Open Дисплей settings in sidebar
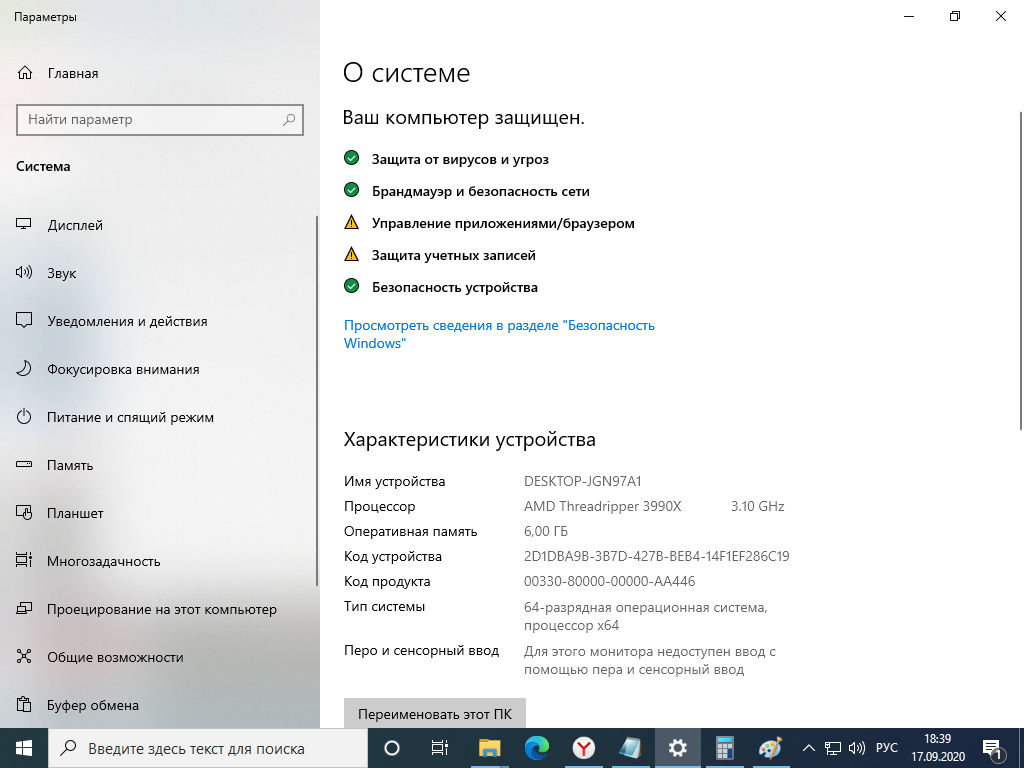The image size is (1024, 768). pos(75,225)
